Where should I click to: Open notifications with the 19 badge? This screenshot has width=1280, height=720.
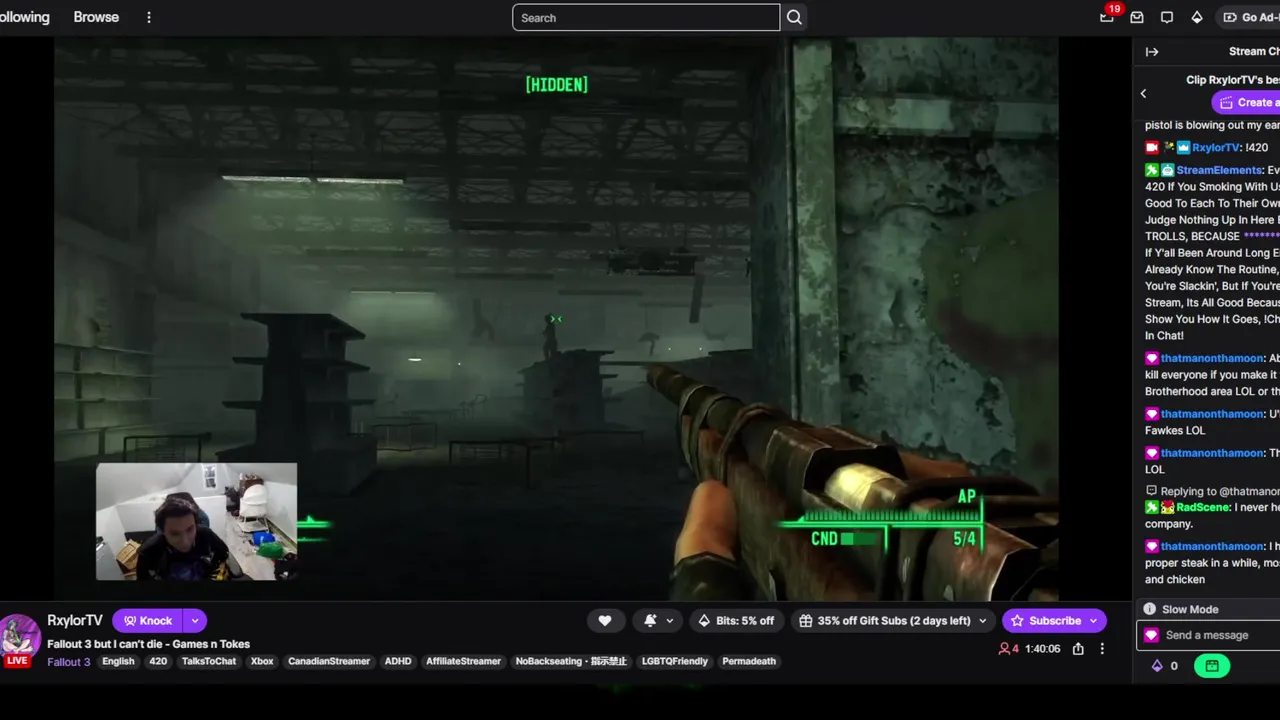pos(1107,17)
